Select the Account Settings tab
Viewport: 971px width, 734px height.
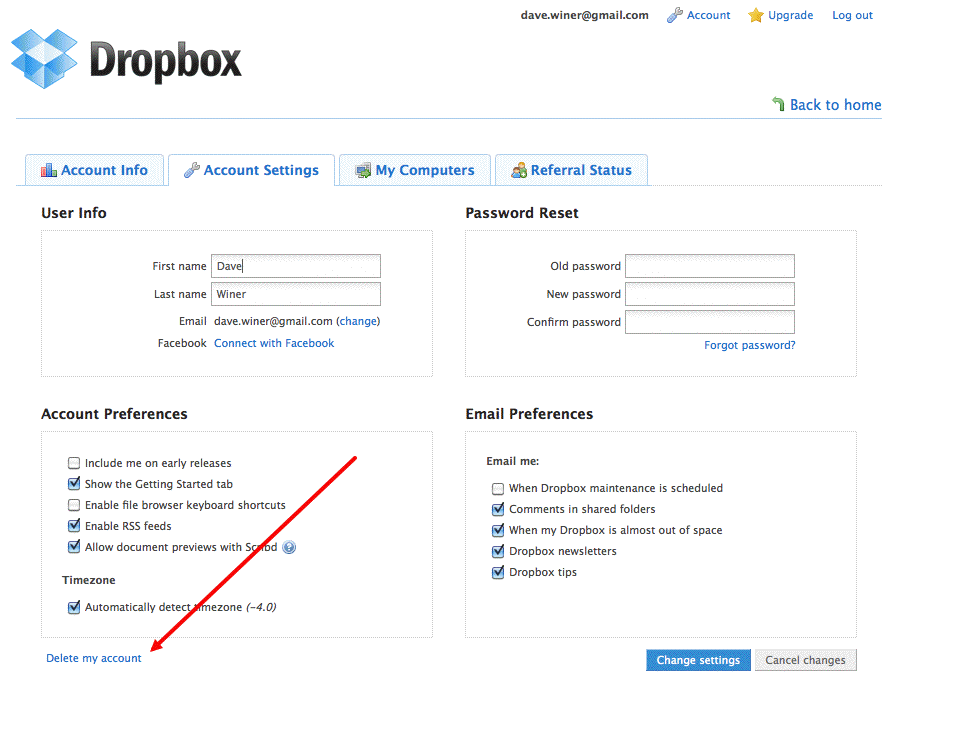pyautogui.click(x=251, y=170)
